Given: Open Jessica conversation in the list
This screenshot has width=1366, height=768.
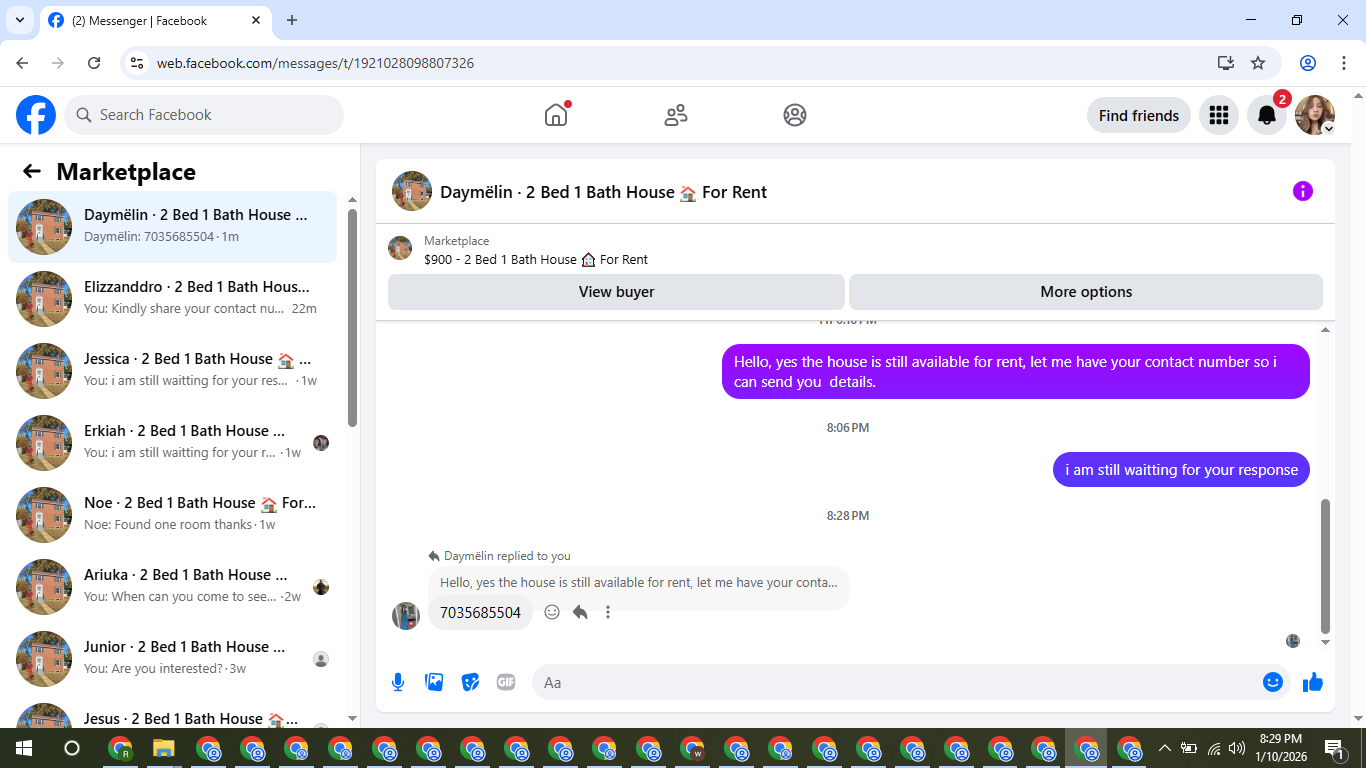Looking at the screenshot, I should coord(172,371).
